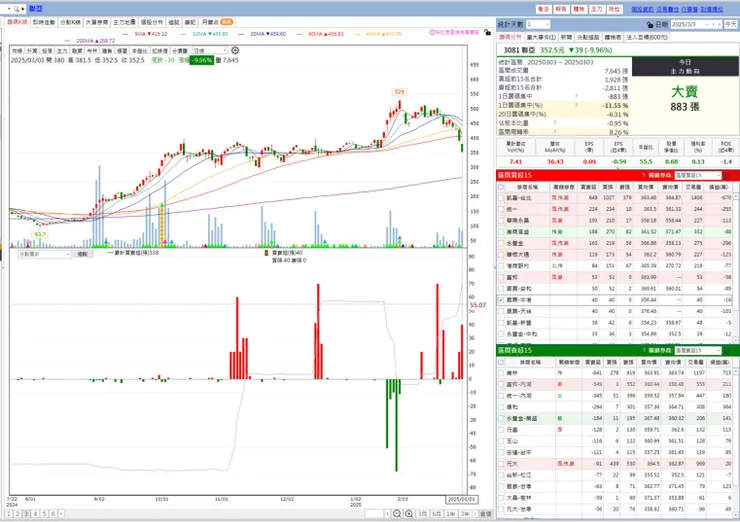Screen dimensions: 740x522
Task: Check the 富邦-內湖 row in sell table
Action: [501, 384]
